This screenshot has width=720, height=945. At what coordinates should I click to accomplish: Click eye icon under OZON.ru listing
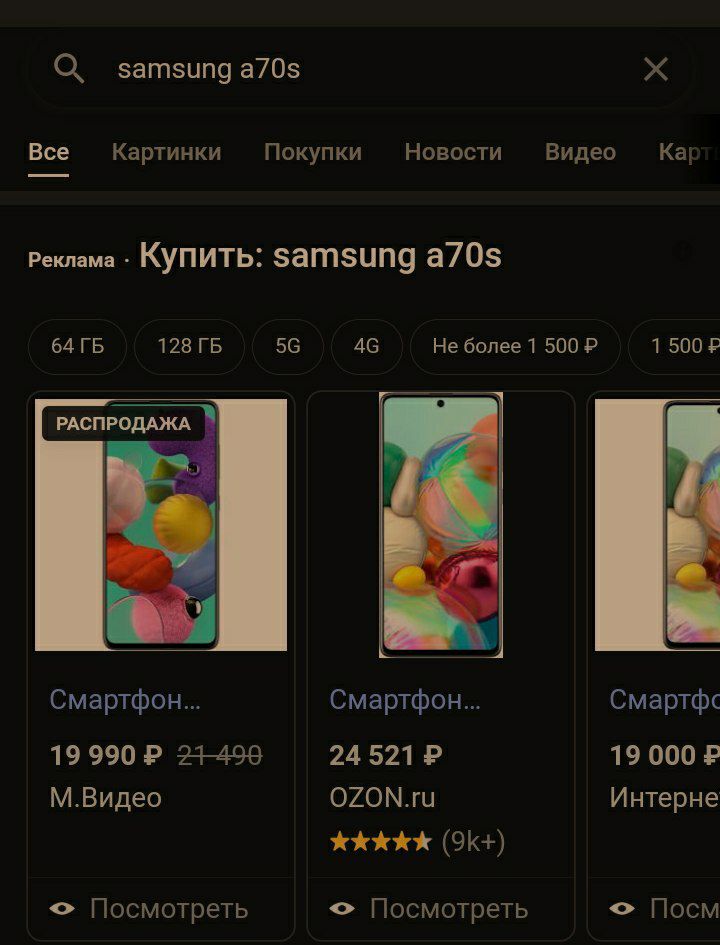point(342,908)
